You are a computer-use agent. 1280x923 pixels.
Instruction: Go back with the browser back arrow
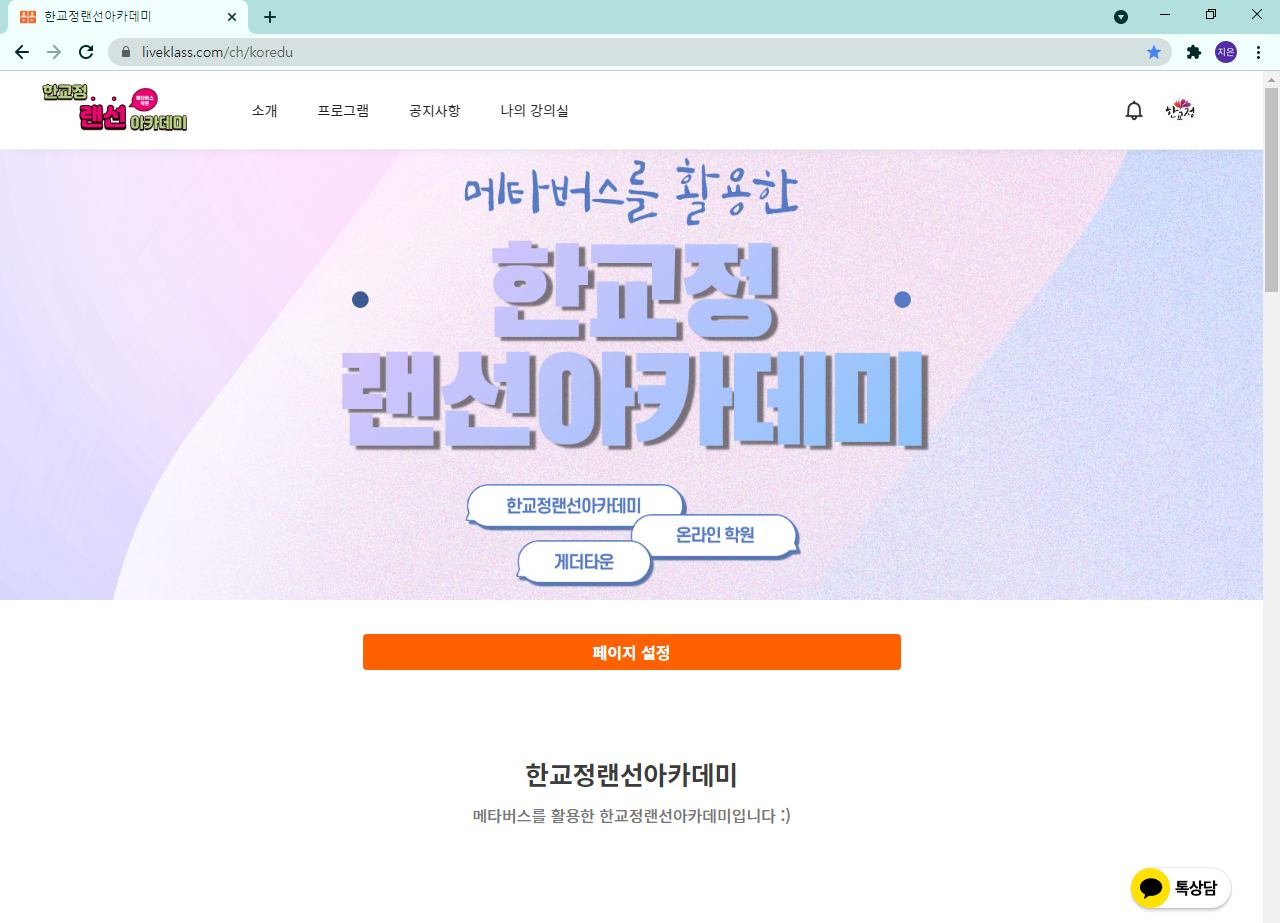click(x=22, y=52)
